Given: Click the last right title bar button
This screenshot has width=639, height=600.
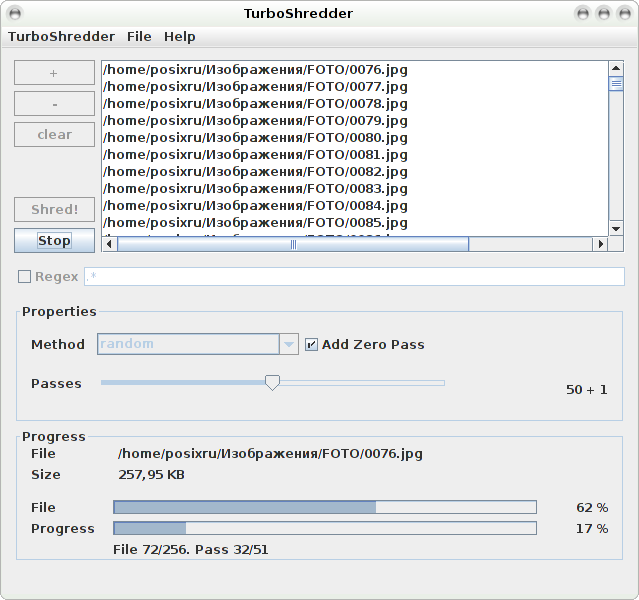Looking at the screenshot, I should click(x=625, y=13).
